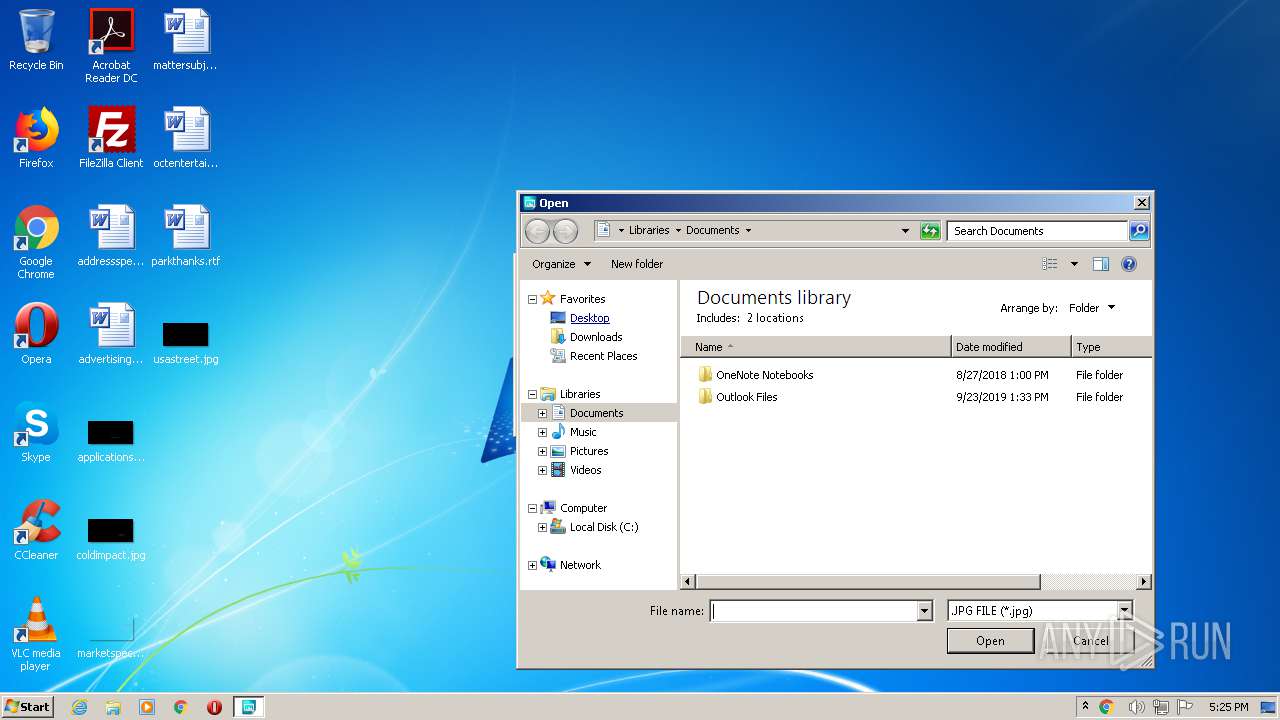The width and height of the screenshot is (1280, 720).
Task: Select octentertai Word document on desktop
Action: pos(185,139)
